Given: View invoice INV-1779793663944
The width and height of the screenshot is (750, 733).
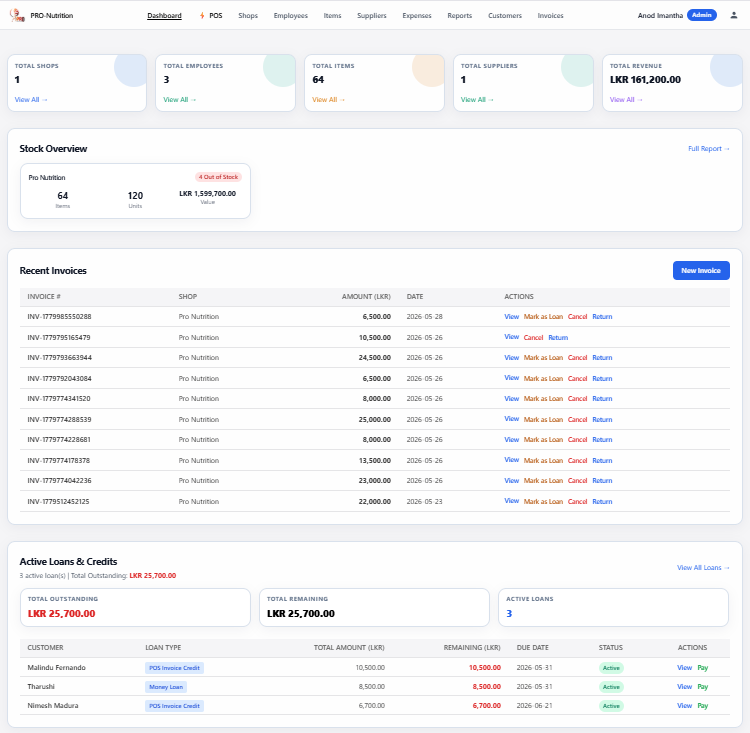Looking at the screenshot, I should click(511, 357).
